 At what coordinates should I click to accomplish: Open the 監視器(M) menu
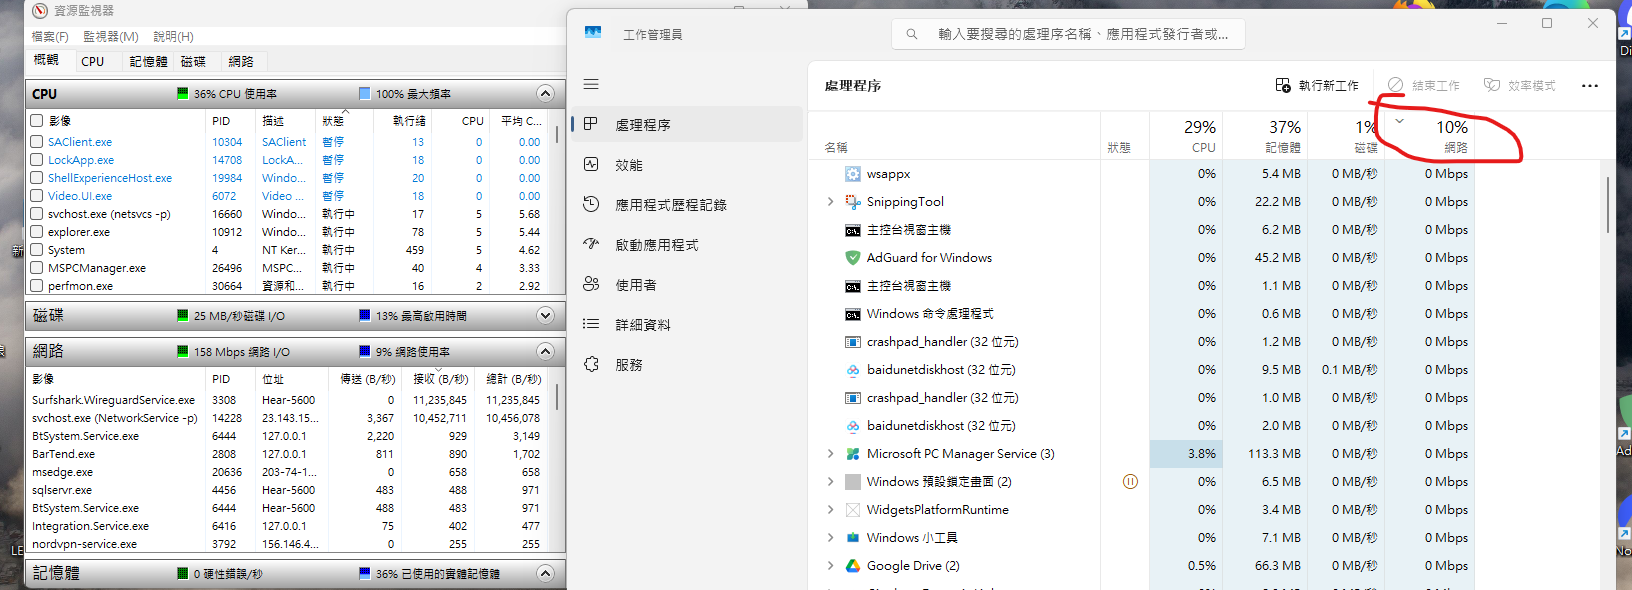click(110, 36)
